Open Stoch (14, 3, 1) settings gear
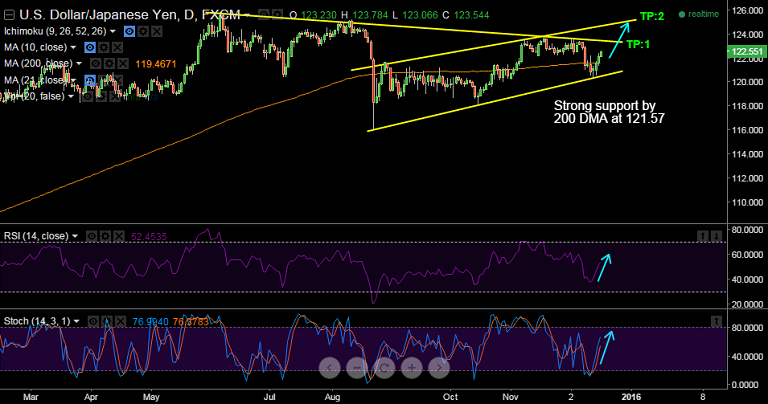The width and height of the screenshot is (768, 404). click(x=107, y=322)
